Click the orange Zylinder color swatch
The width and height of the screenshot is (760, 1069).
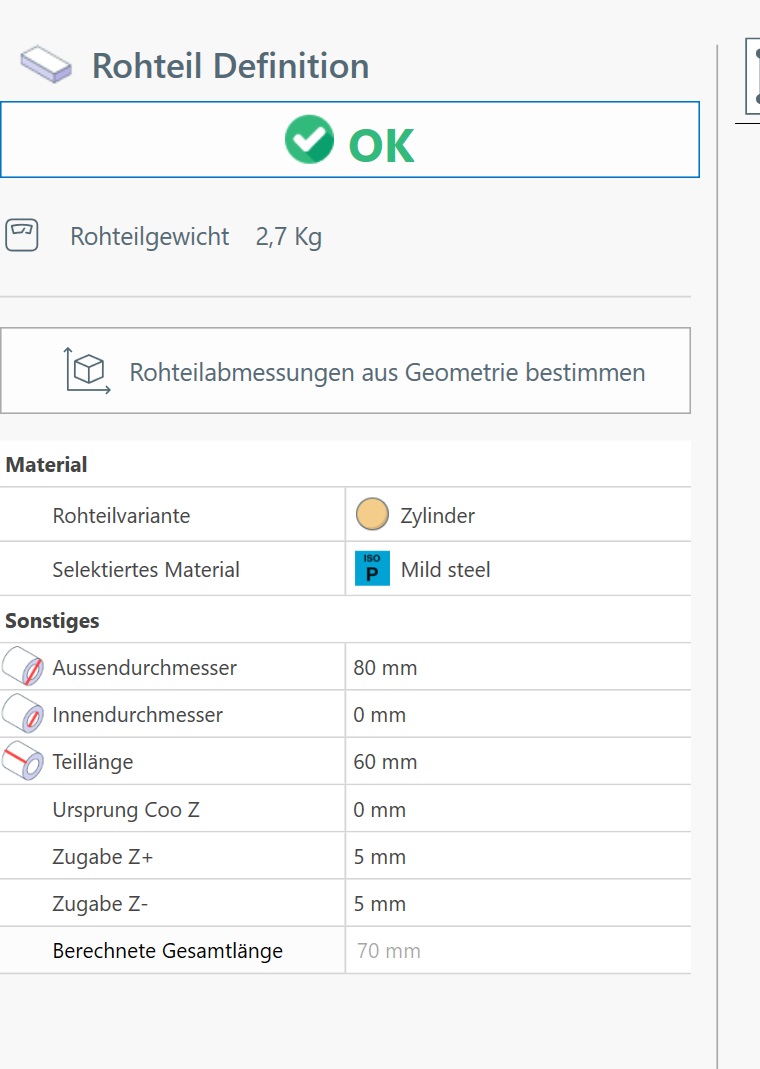372,514
